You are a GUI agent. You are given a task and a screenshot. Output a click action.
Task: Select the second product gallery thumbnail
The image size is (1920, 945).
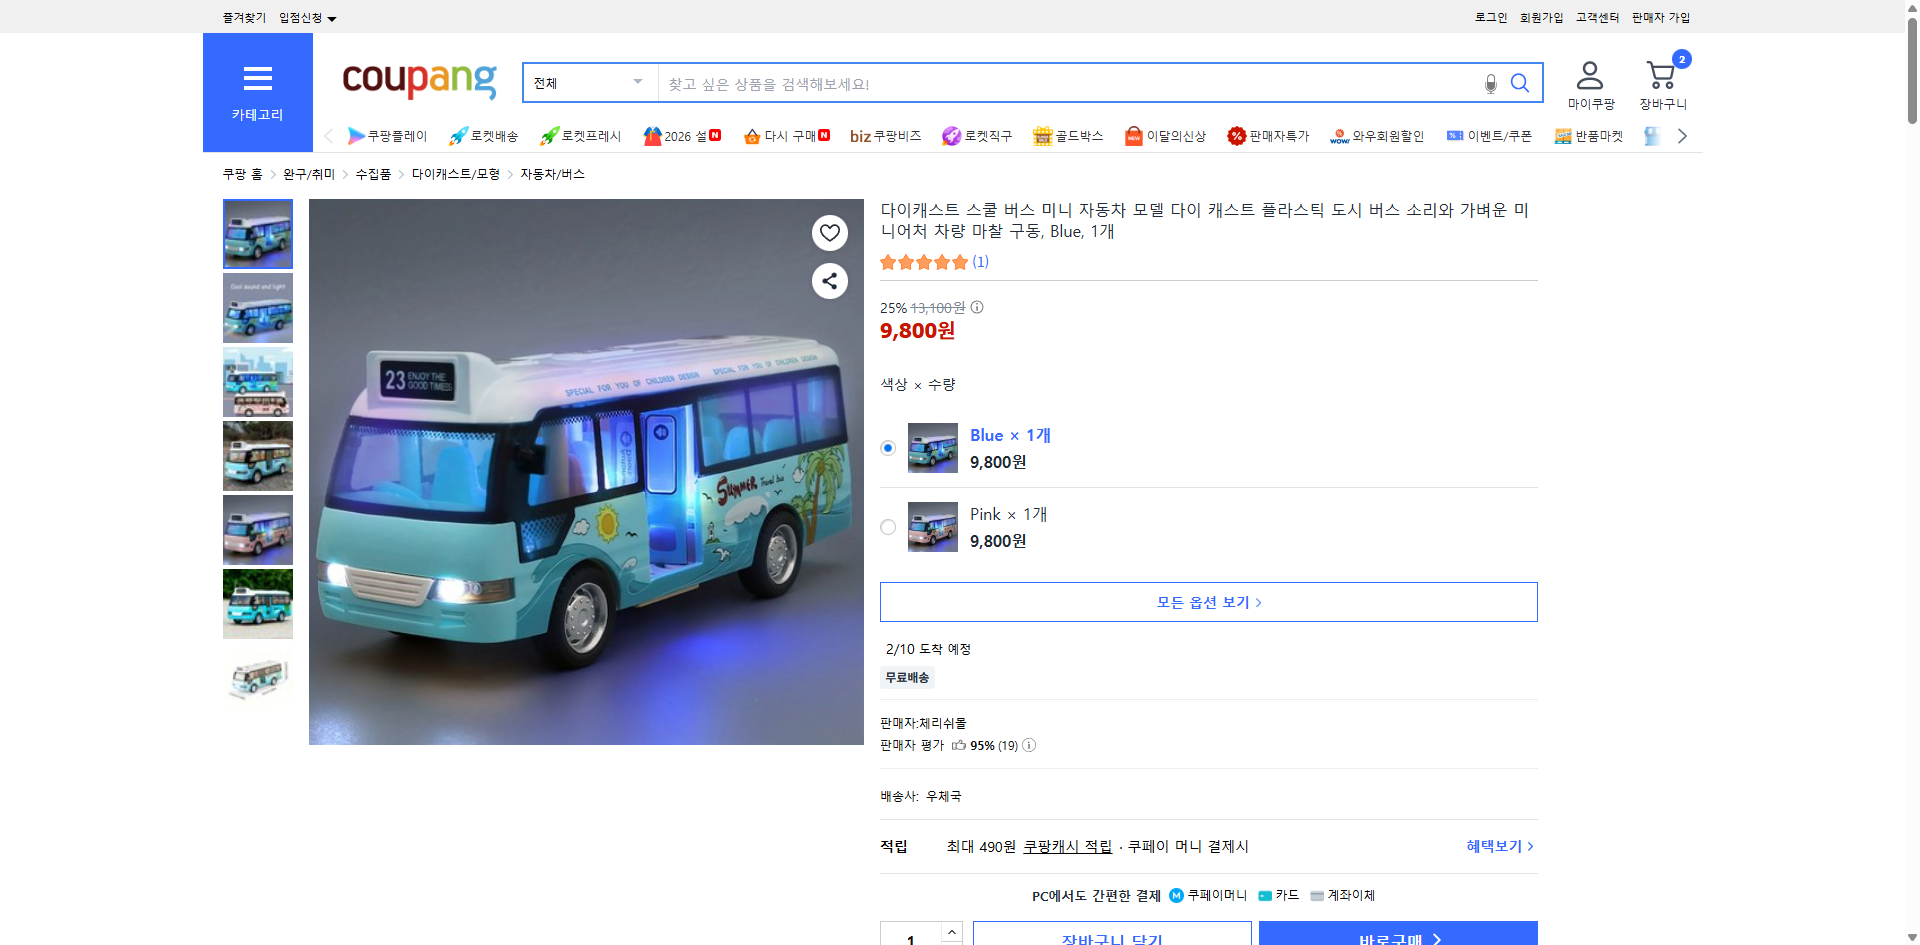(x=257, y=308)
